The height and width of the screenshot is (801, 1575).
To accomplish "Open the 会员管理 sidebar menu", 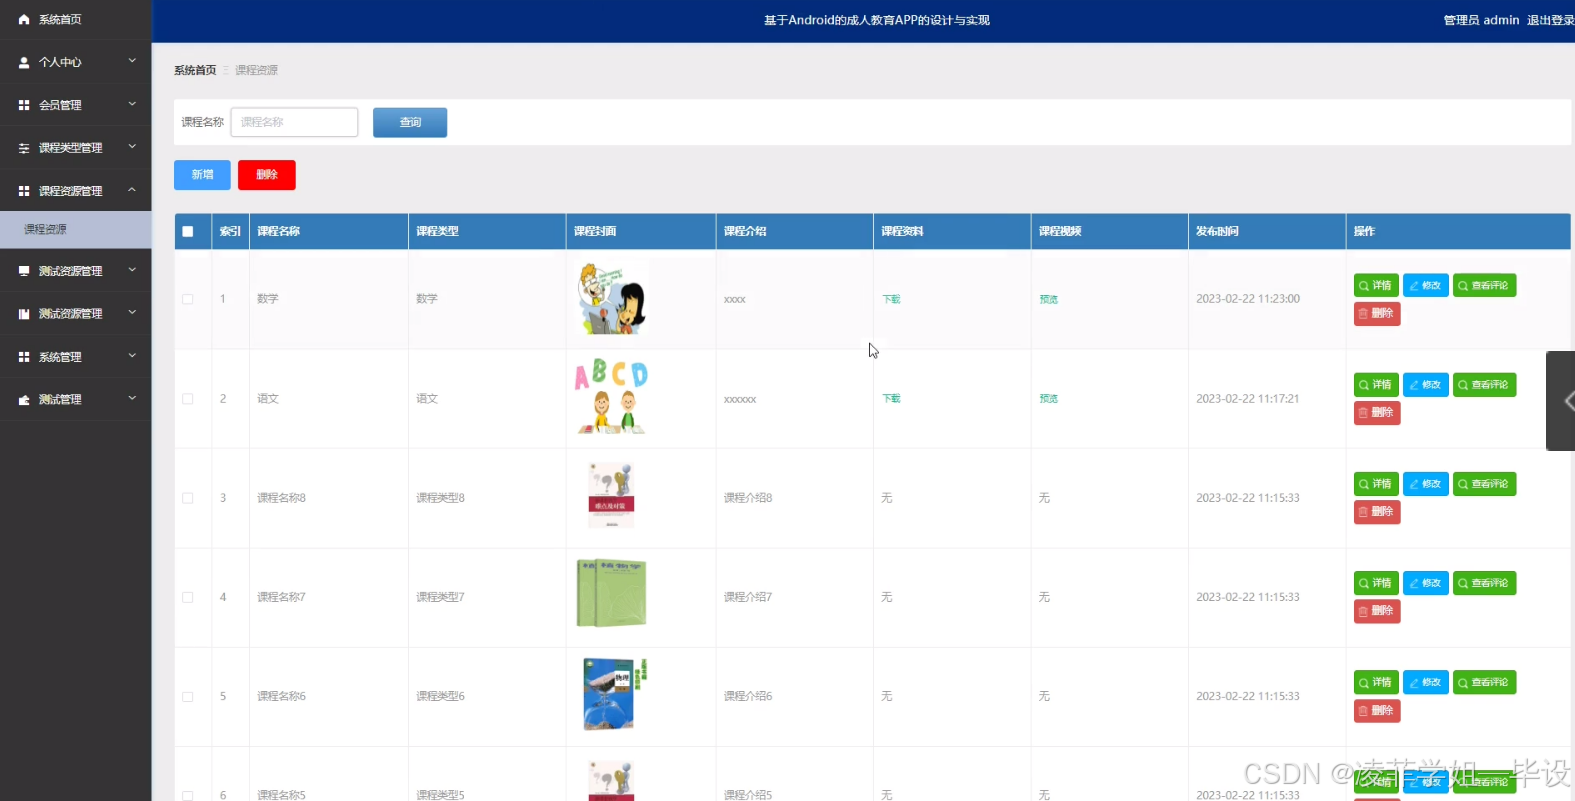I will pos(76,105).
